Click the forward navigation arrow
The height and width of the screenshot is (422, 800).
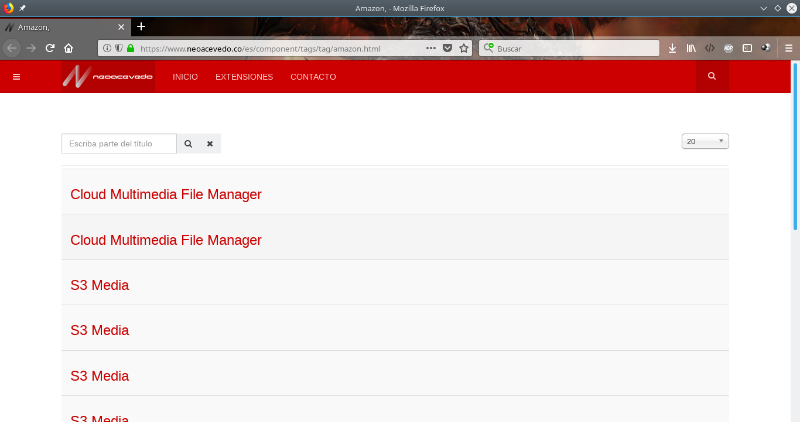[31, 48]
